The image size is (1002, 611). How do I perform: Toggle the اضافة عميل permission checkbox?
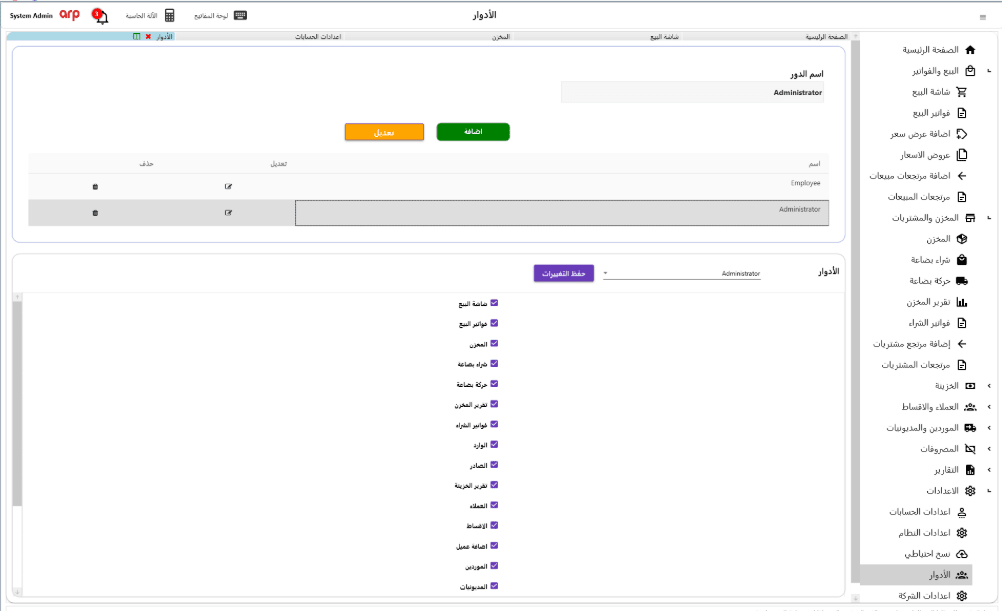pos(494,546)
